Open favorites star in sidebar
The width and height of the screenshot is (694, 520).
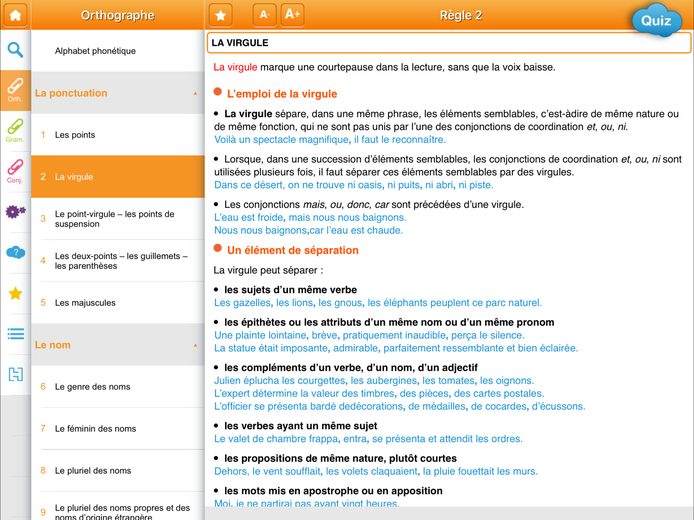click(15, 293)
